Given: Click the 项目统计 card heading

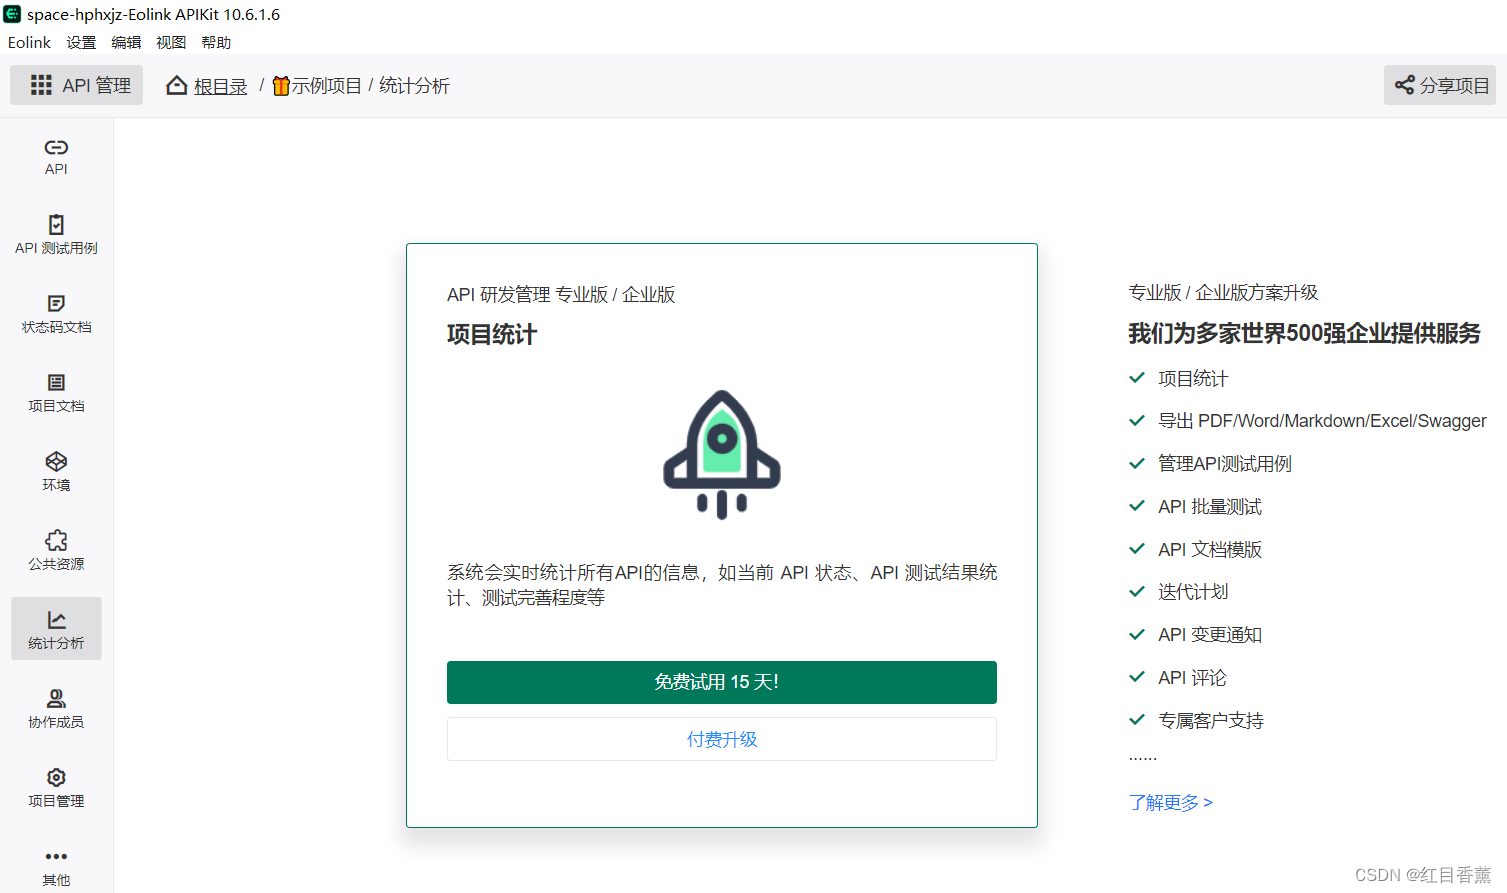Looking at the screenshot, I should coord(492,335).
